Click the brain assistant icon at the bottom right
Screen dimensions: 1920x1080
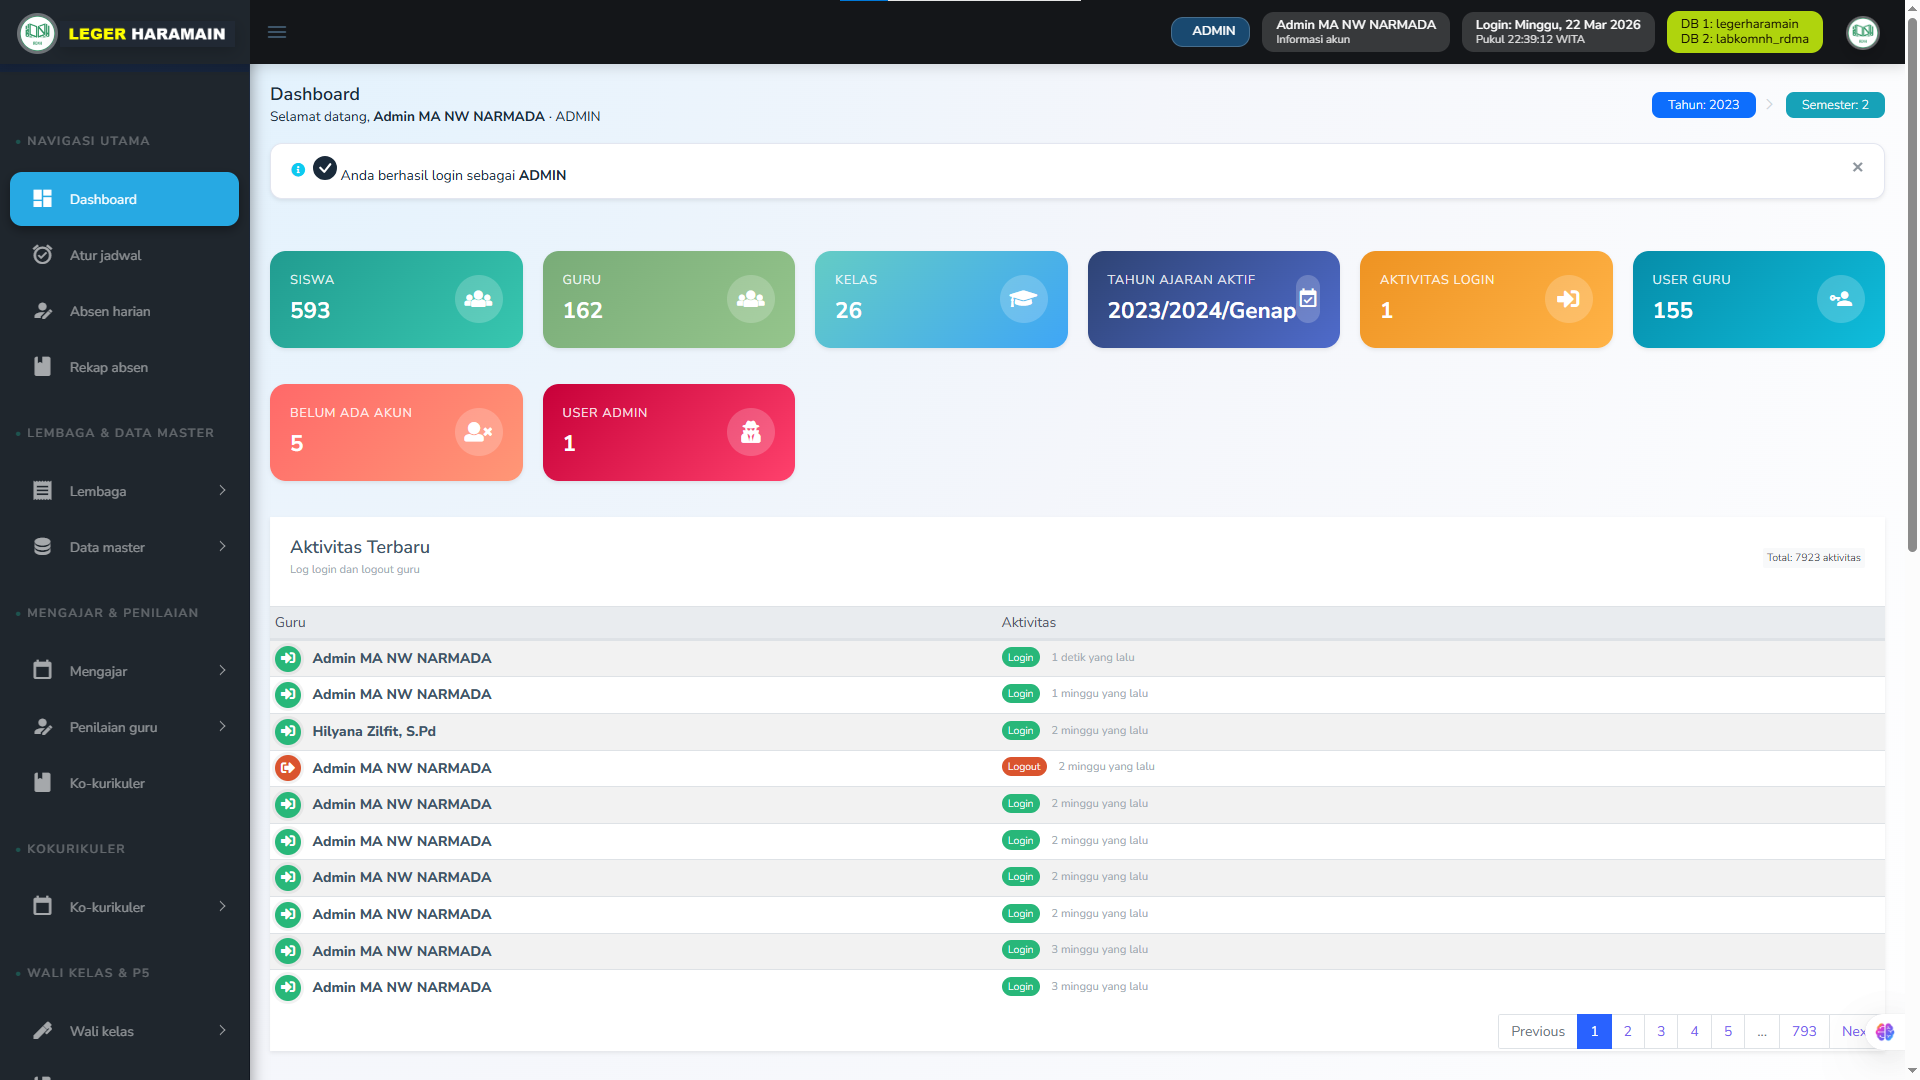pos(1885,1031)
